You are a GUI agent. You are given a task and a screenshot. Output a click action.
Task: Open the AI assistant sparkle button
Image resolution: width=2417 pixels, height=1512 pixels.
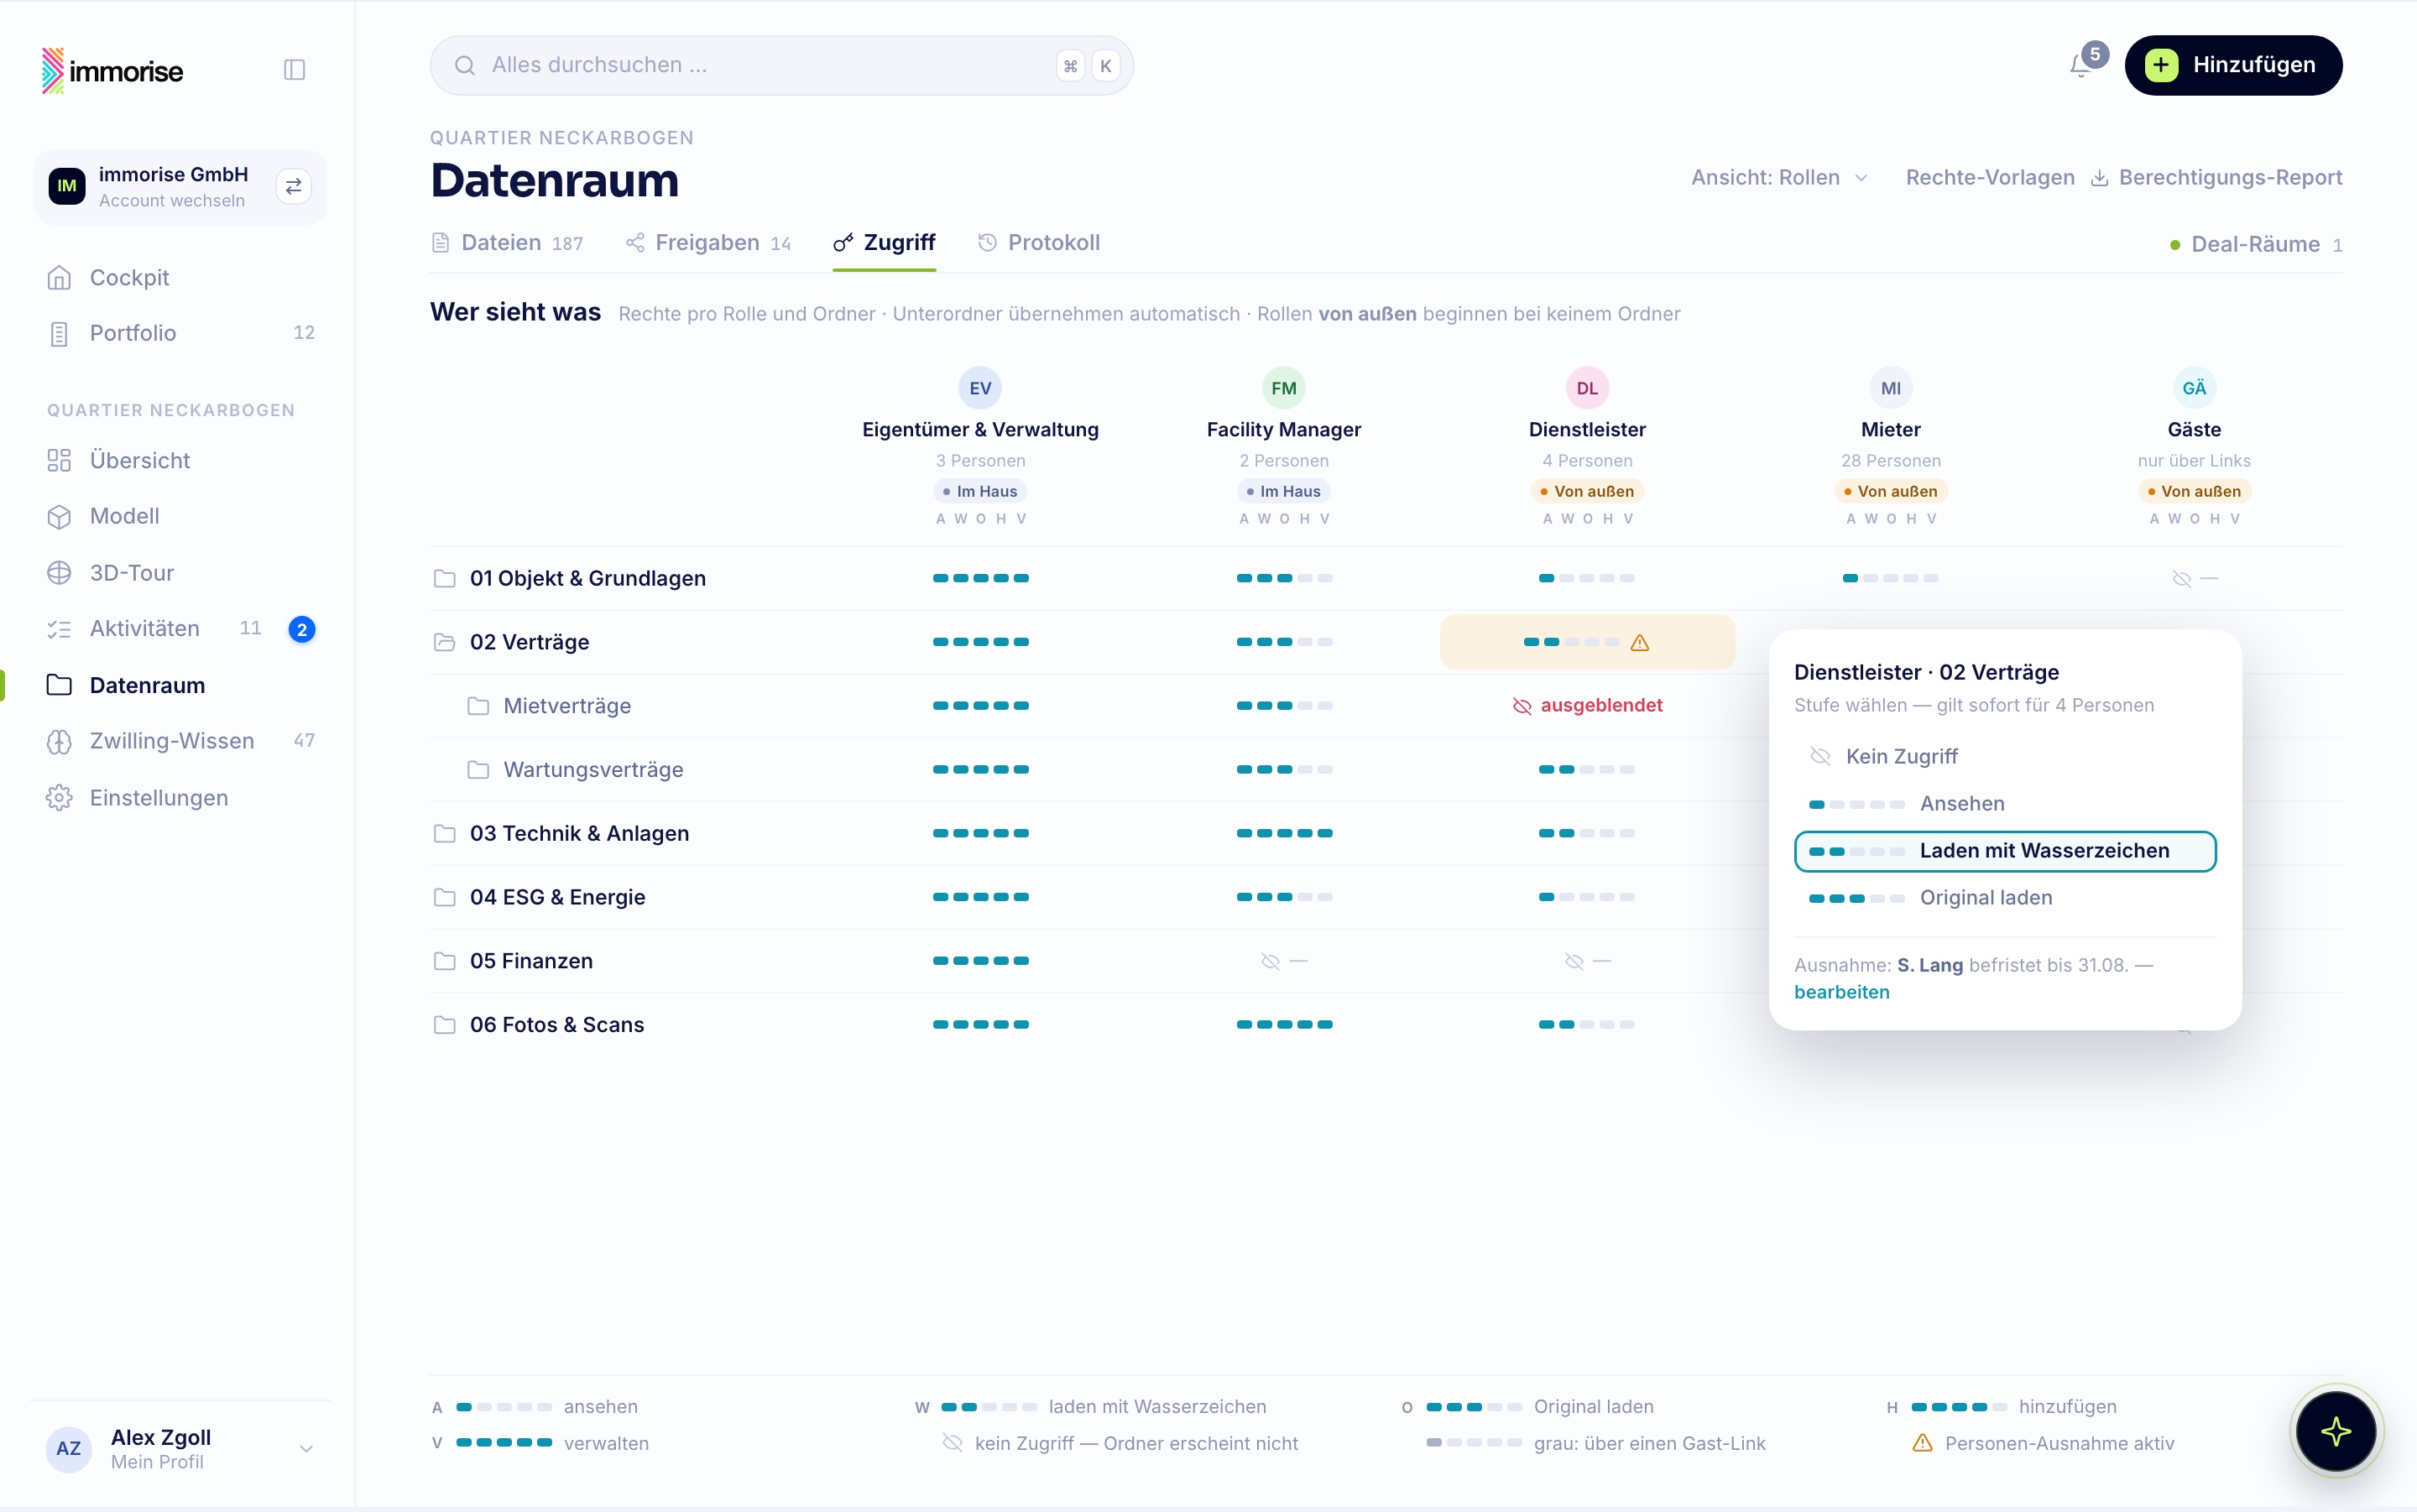click(x=2336, y=1431)
